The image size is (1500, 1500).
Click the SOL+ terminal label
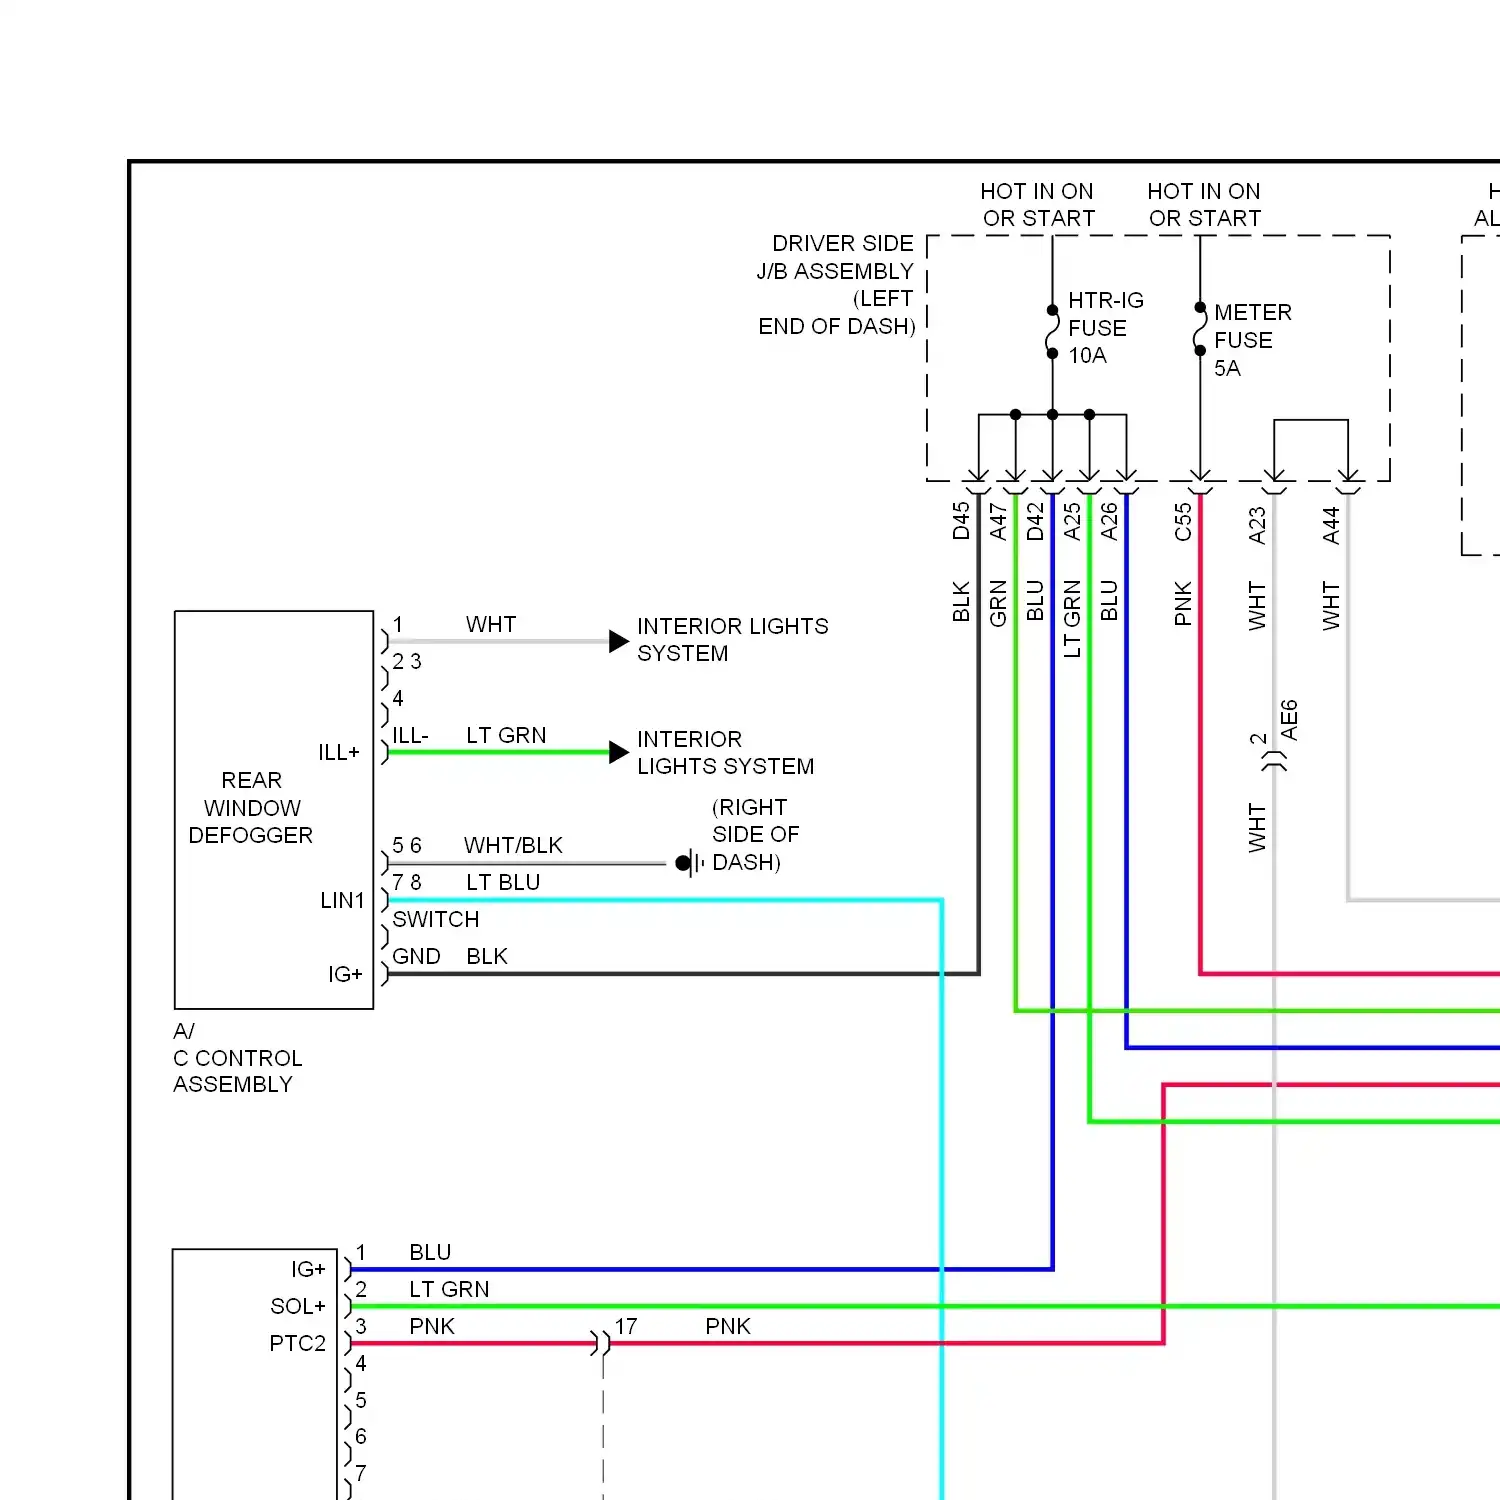pyautogui.click(x=298, y=1306)
